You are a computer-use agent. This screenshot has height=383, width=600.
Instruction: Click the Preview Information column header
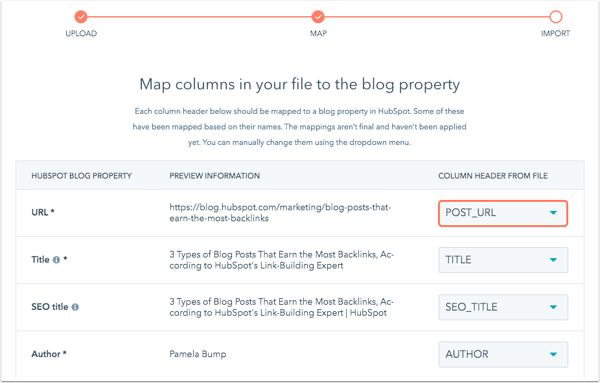[215, 176]
